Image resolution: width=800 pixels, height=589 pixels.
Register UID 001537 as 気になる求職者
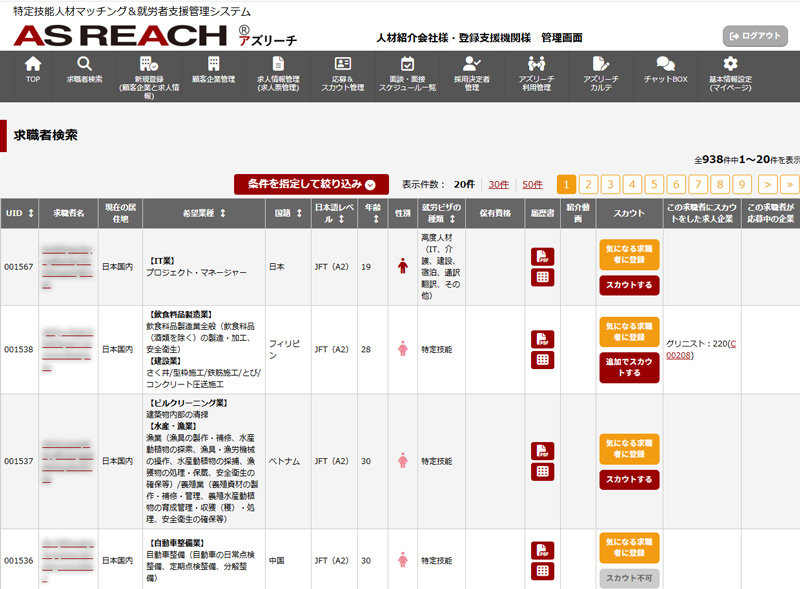pyautogui.click(x=629, y=449)
